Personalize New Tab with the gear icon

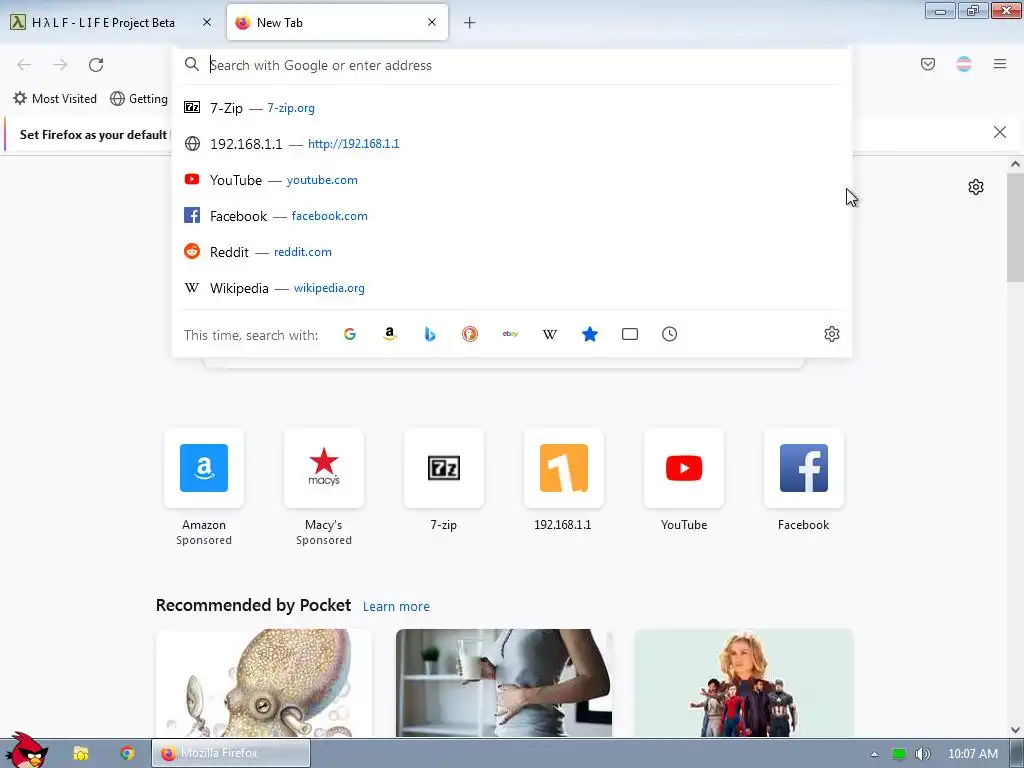(x=976, y=187)
